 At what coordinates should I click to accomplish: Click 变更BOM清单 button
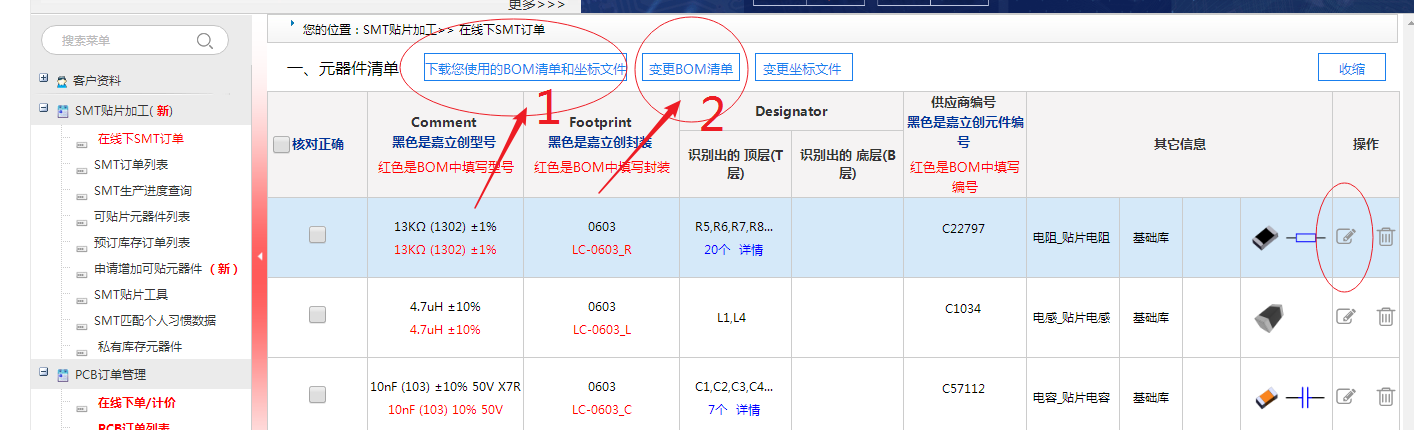(x=691, y=69)
